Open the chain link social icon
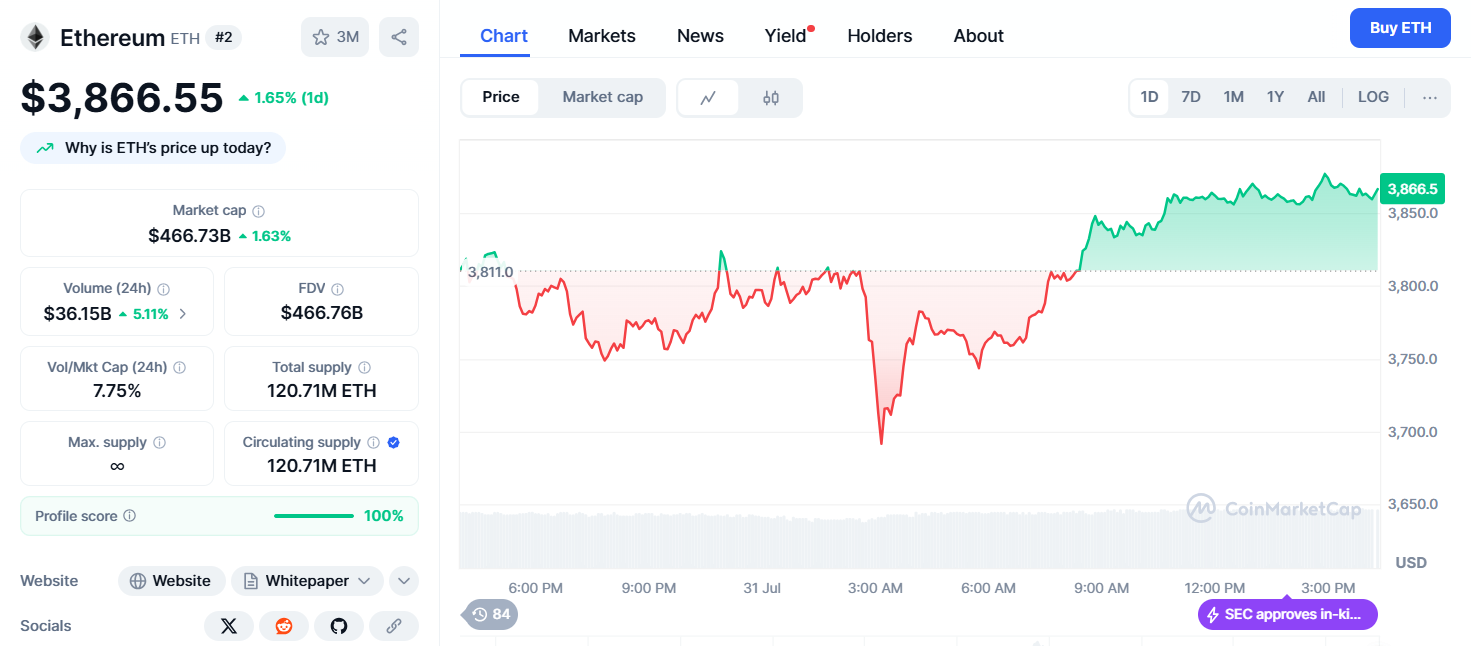The image size is (1471, 646). click(394, 626)
